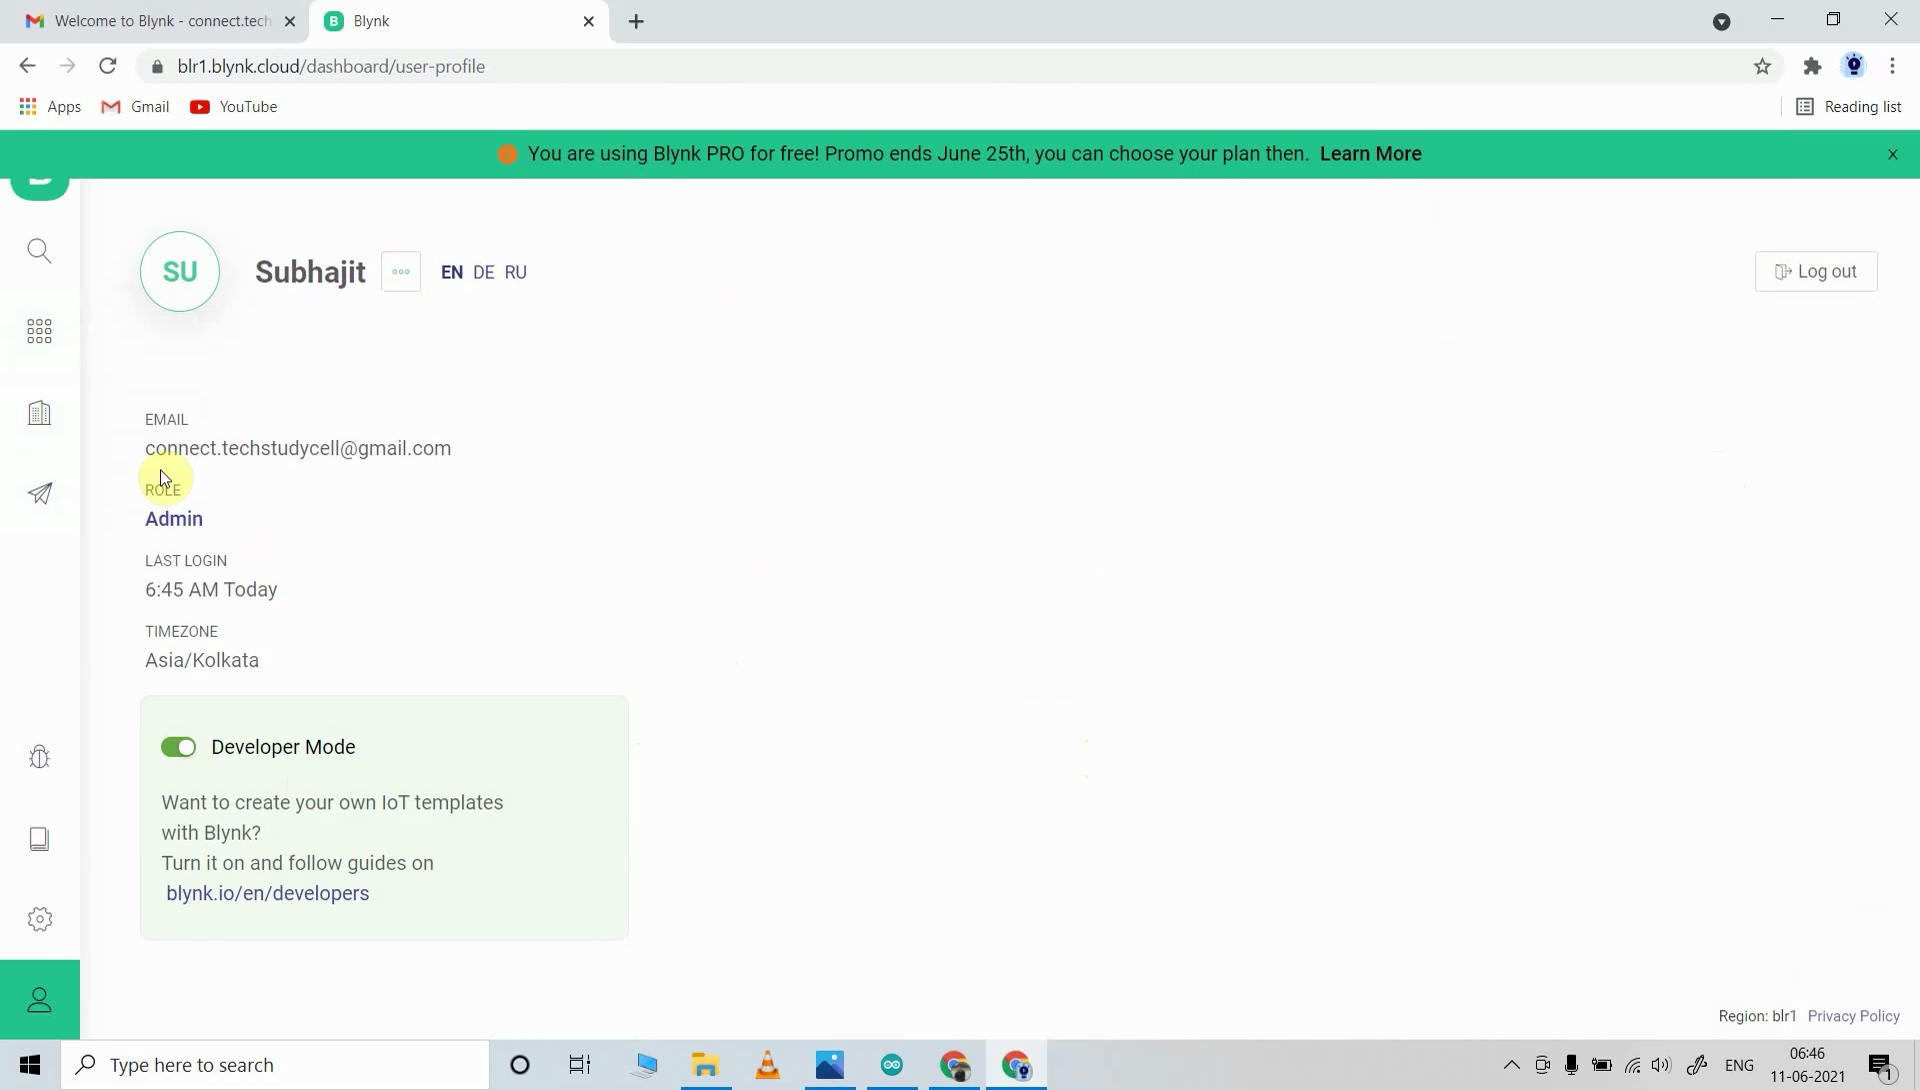1920x1090 pixels.
Task: Open the paper plane icon in sidebar
Action: pyautogui.click(x=40, y=494)
